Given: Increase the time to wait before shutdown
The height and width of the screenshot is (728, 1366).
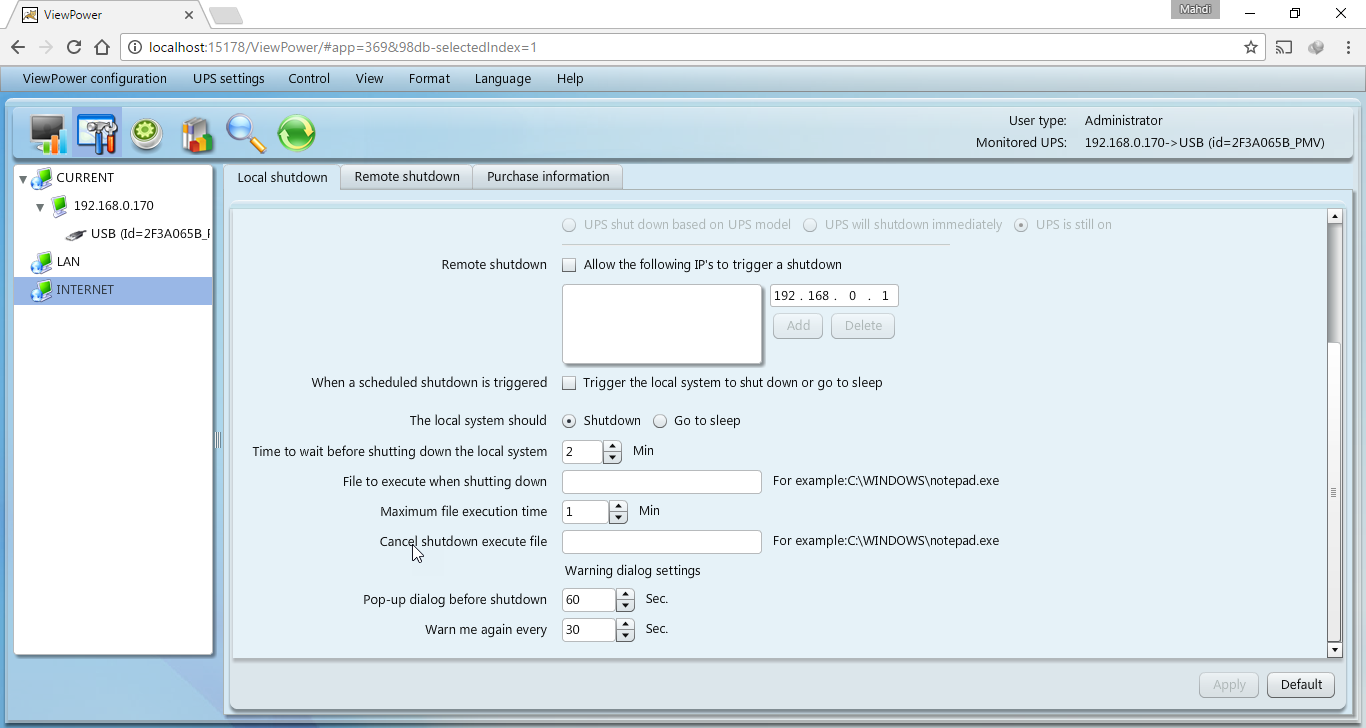Looking at the screenshot, I should (612, 446).
